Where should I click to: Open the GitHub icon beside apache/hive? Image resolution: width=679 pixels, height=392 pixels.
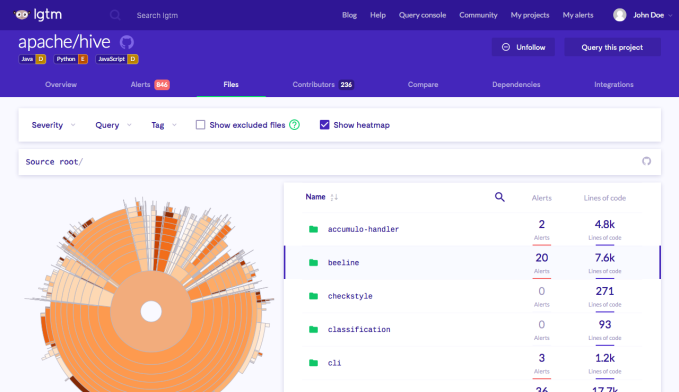(127, 42)
